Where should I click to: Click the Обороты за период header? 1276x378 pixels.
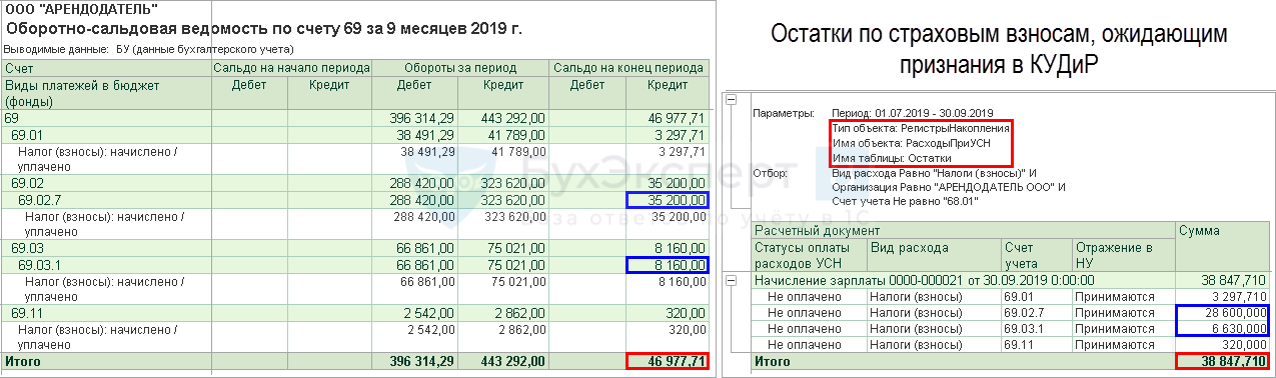[x=461, y=68]
